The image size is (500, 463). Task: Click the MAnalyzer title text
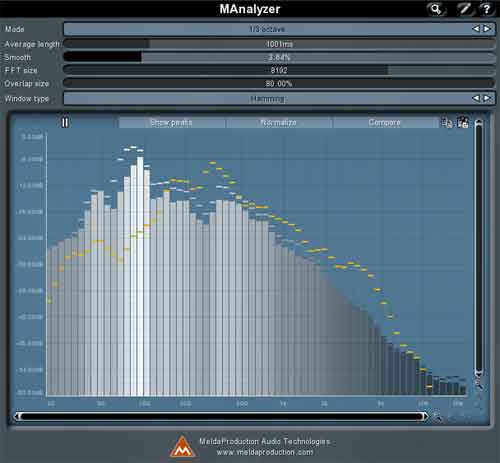(x=250, y=9)
